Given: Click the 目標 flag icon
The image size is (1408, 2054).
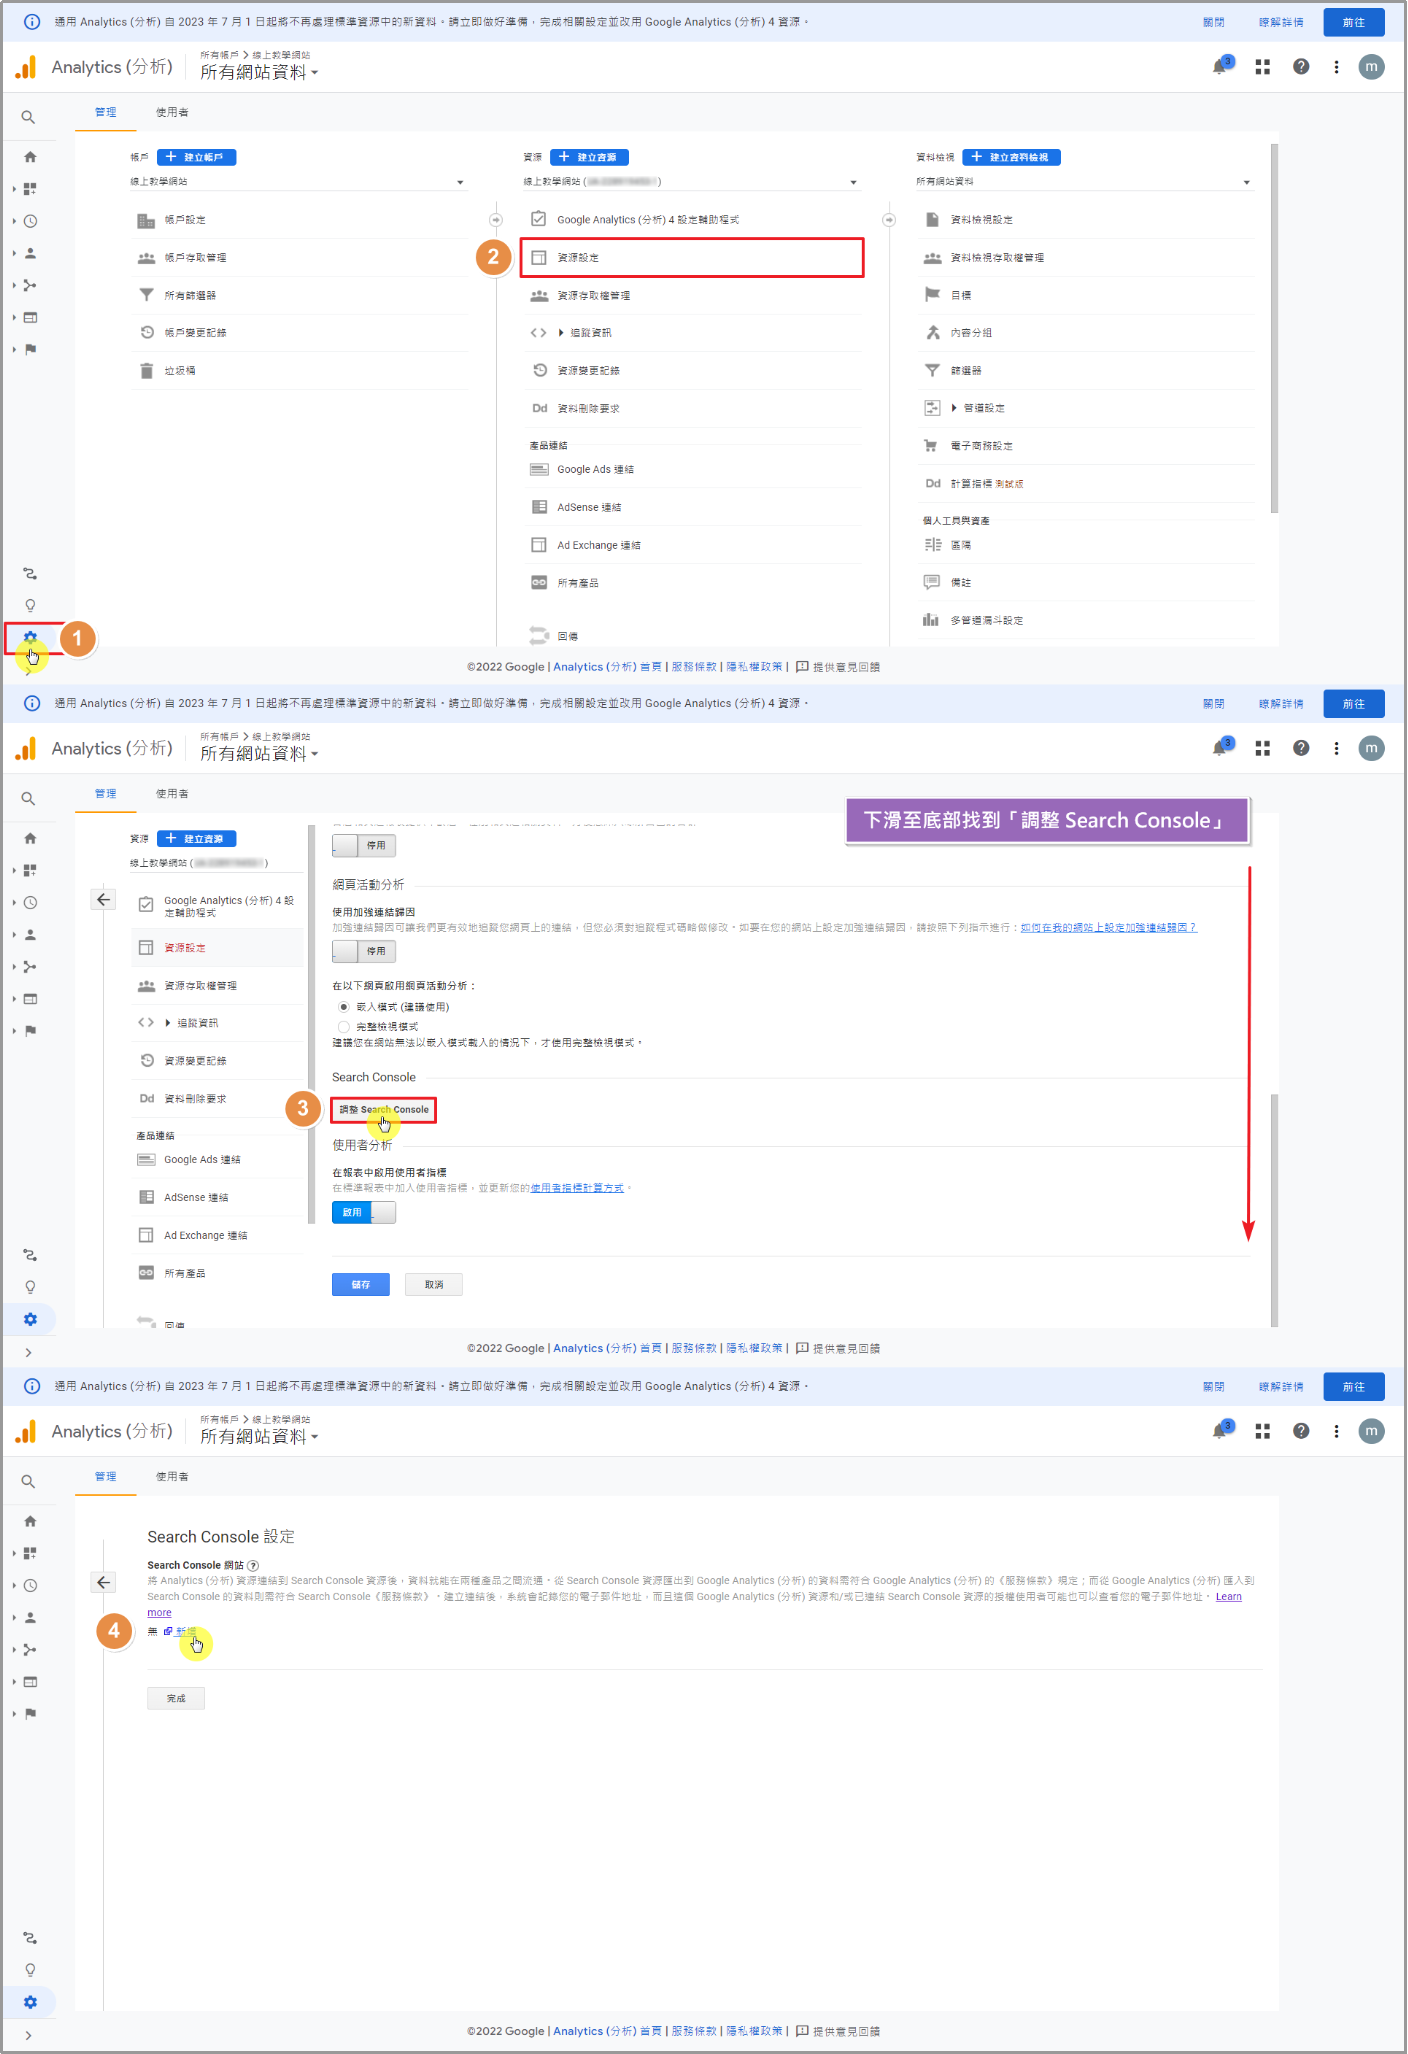Looking at the screenshot, I should pyautogui.click(x=932, y=295).
